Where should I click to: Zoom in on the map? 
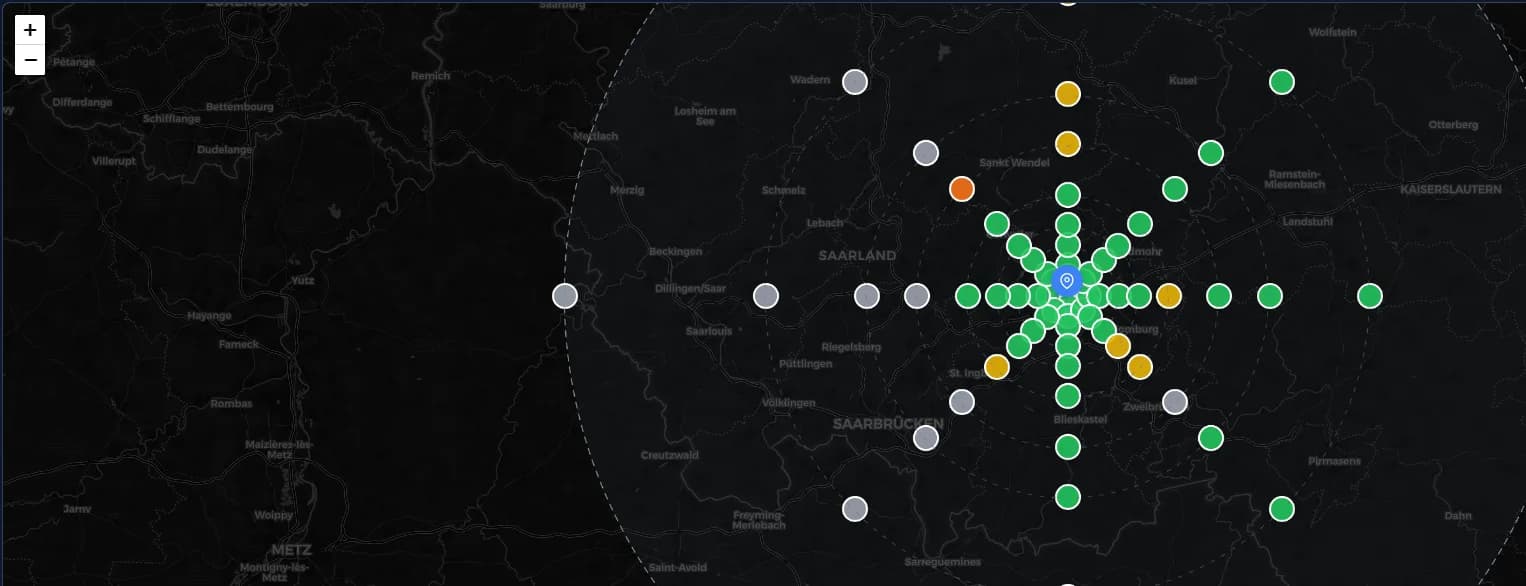point(30,30)
